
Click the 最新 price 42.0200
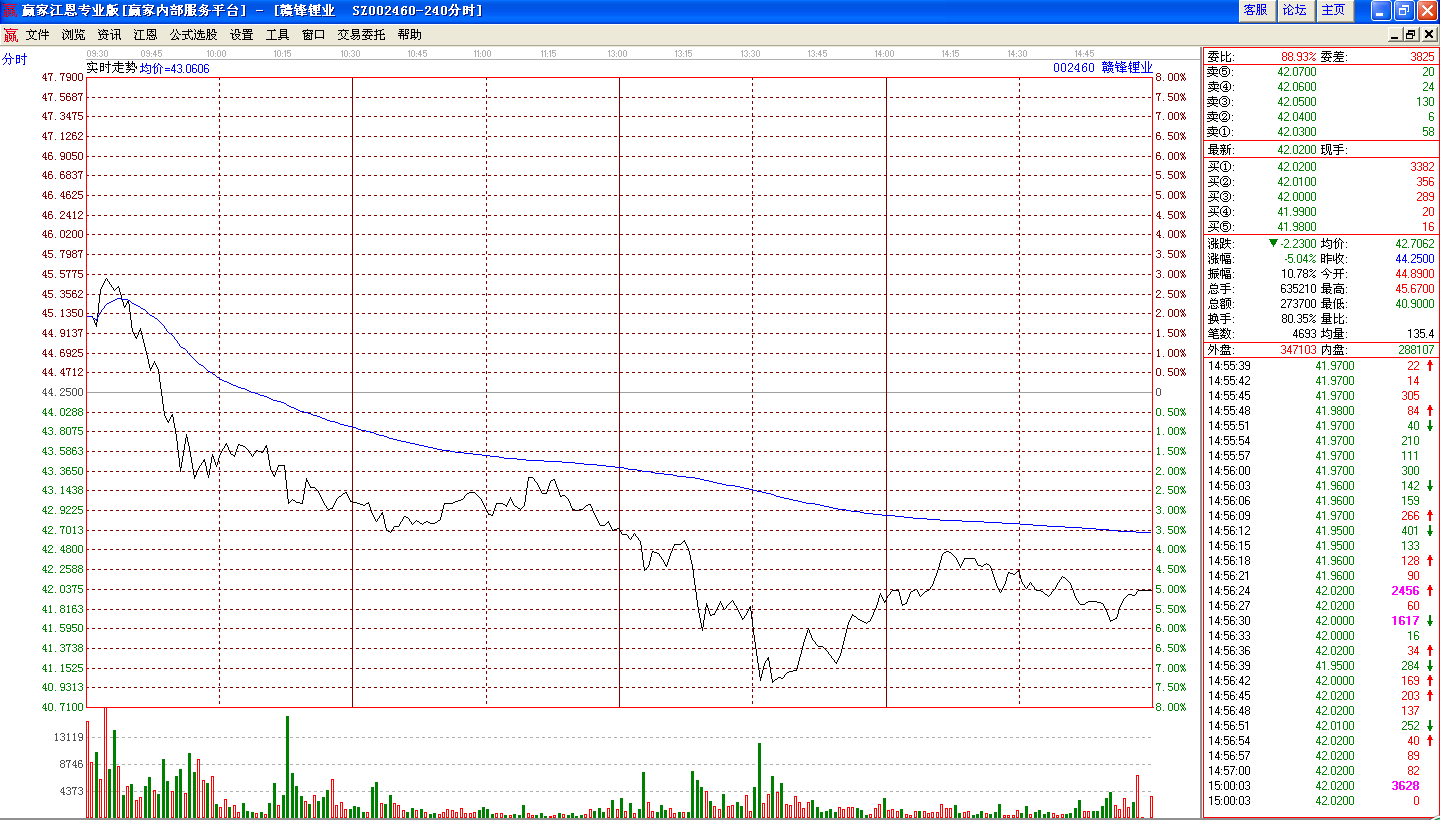point(1297,150)
